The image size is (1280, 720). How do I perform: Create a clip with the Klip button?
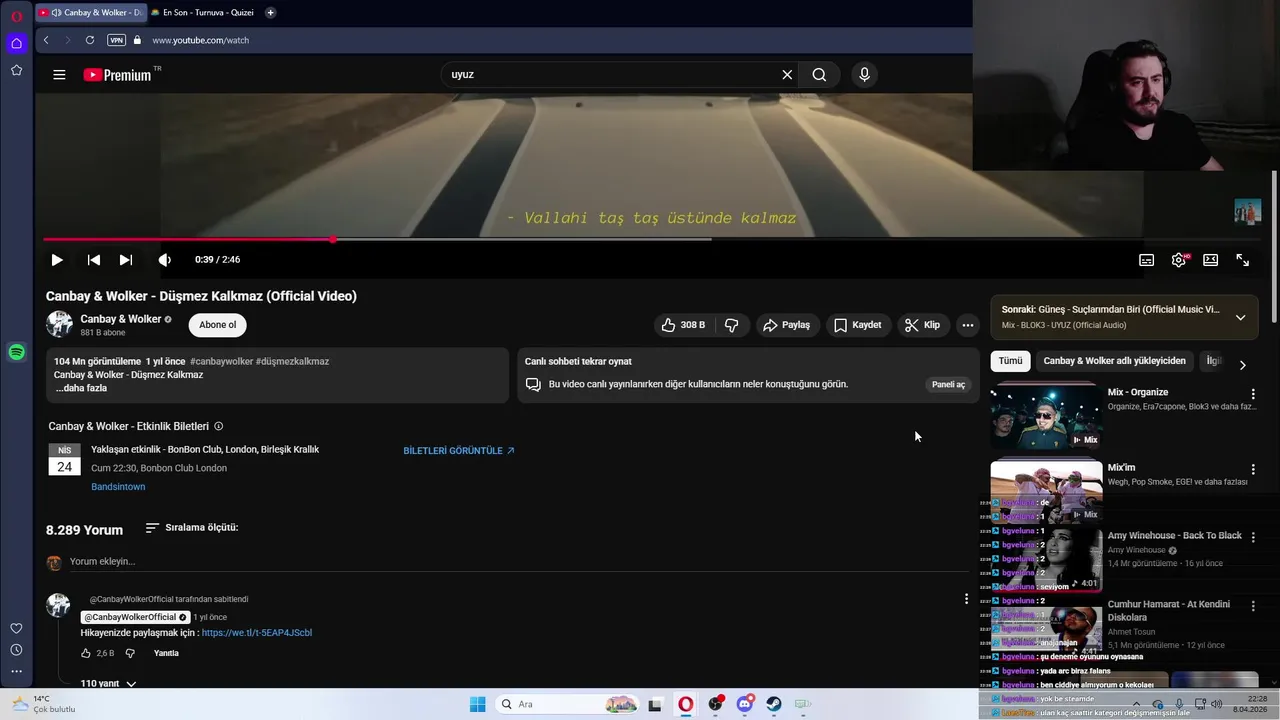[x=922, y=325]
